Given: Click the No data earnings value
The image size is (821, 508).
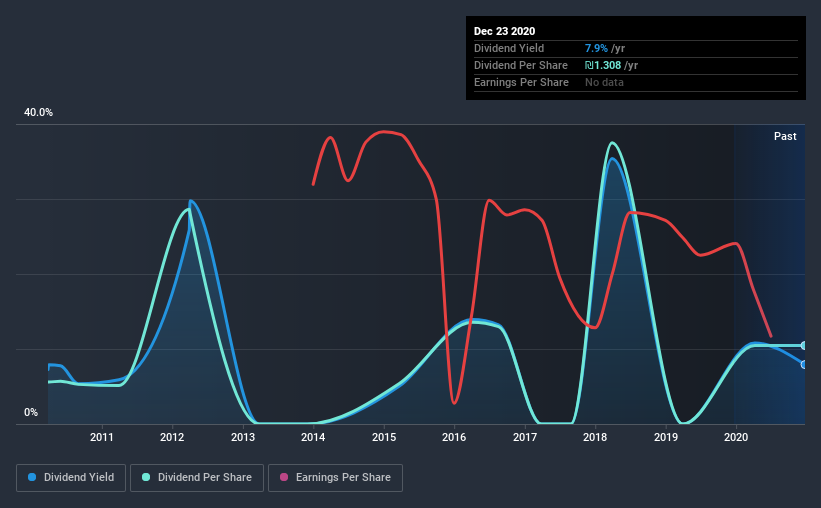Looking at the screenshot, I should coord(604,82).
